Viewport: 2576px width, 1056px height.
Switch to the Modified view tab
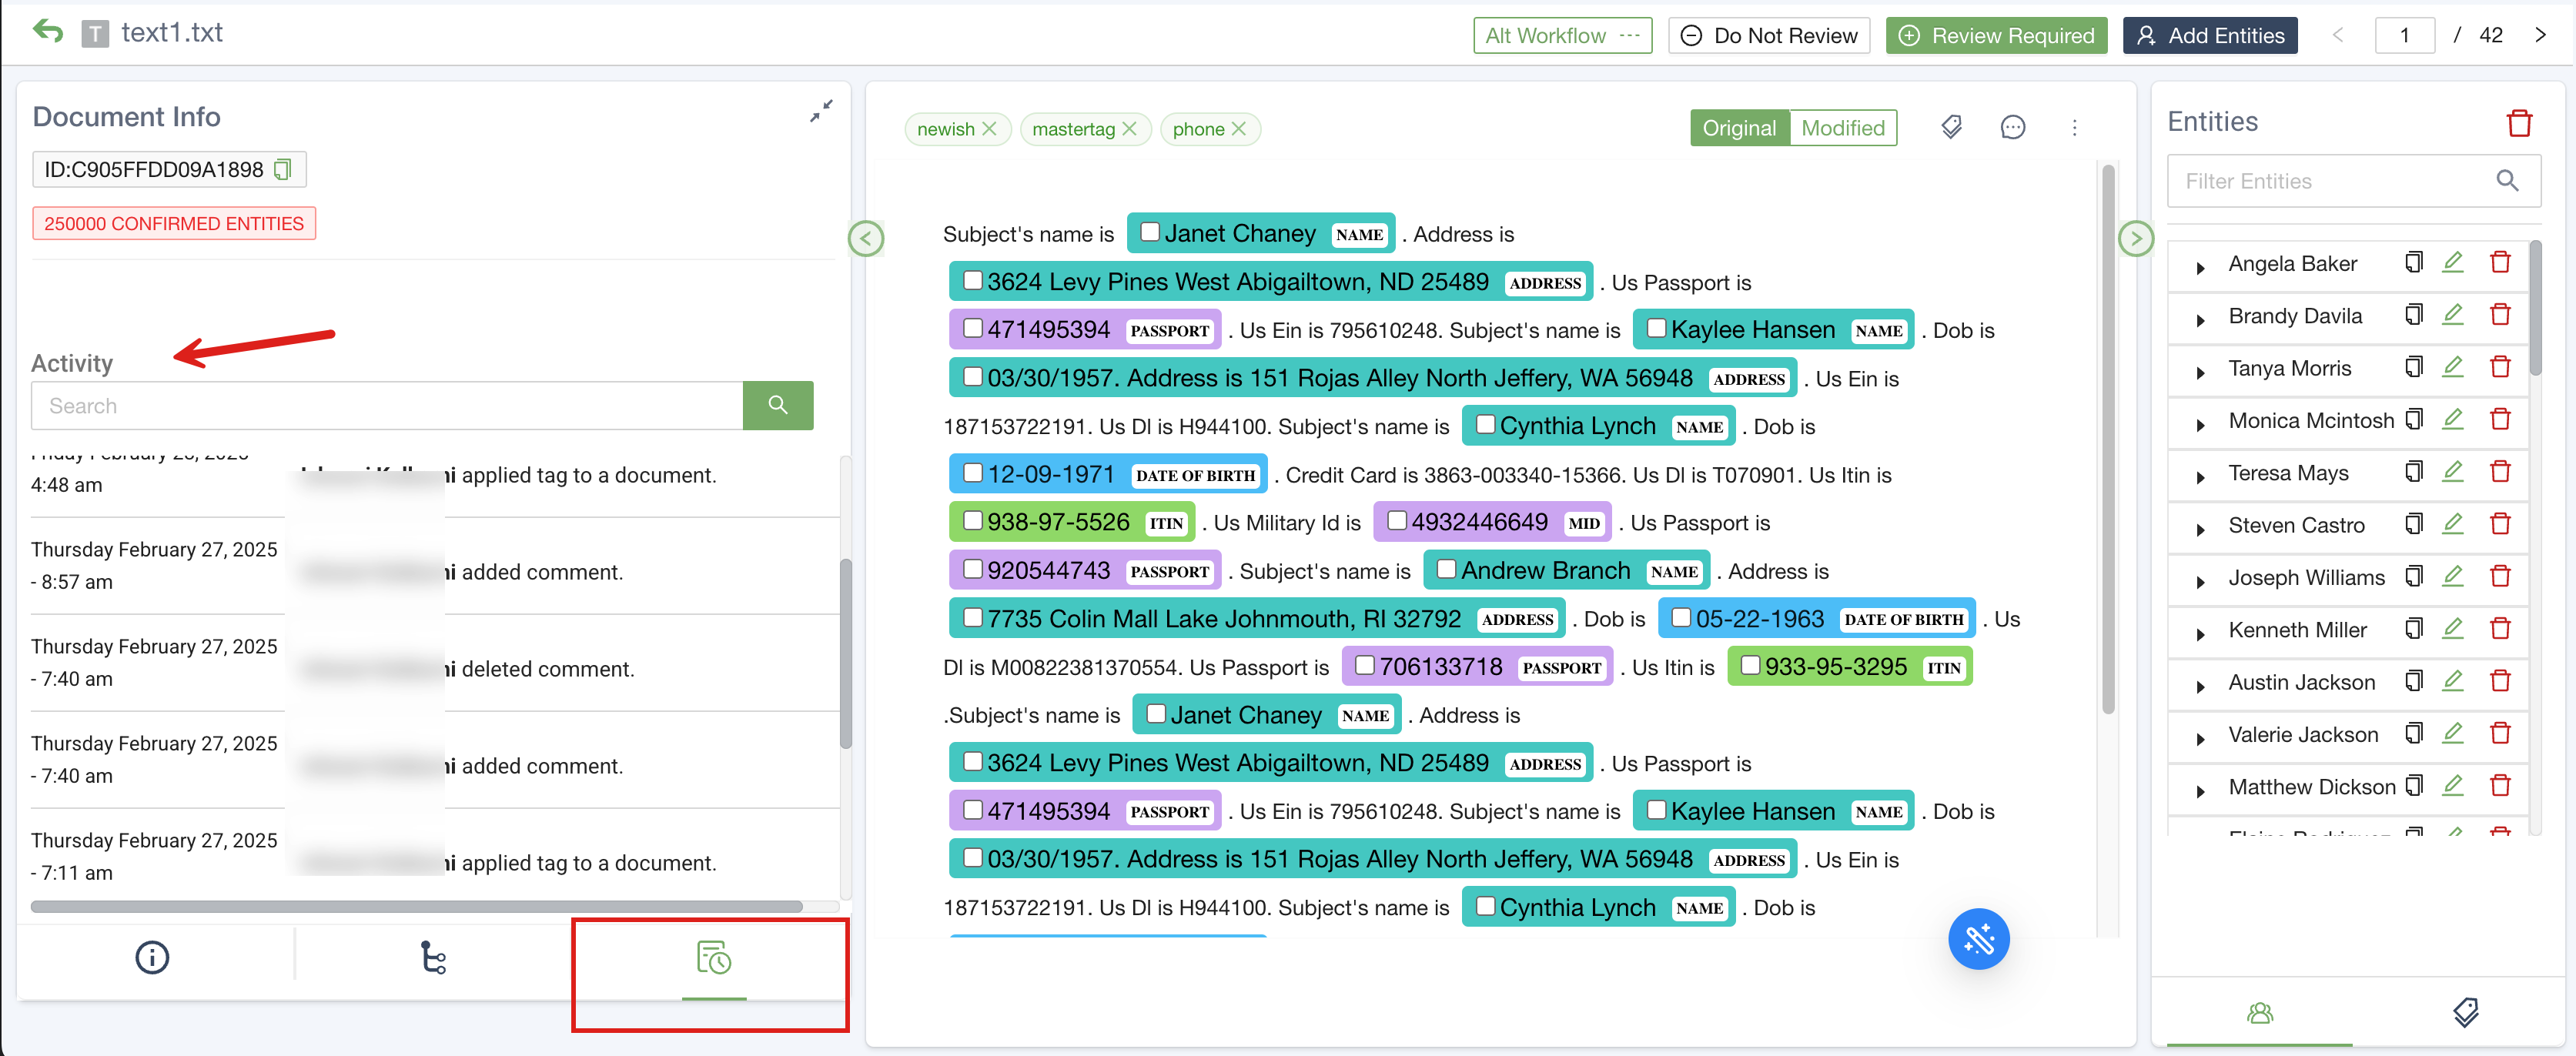(x=1842, y=128)
